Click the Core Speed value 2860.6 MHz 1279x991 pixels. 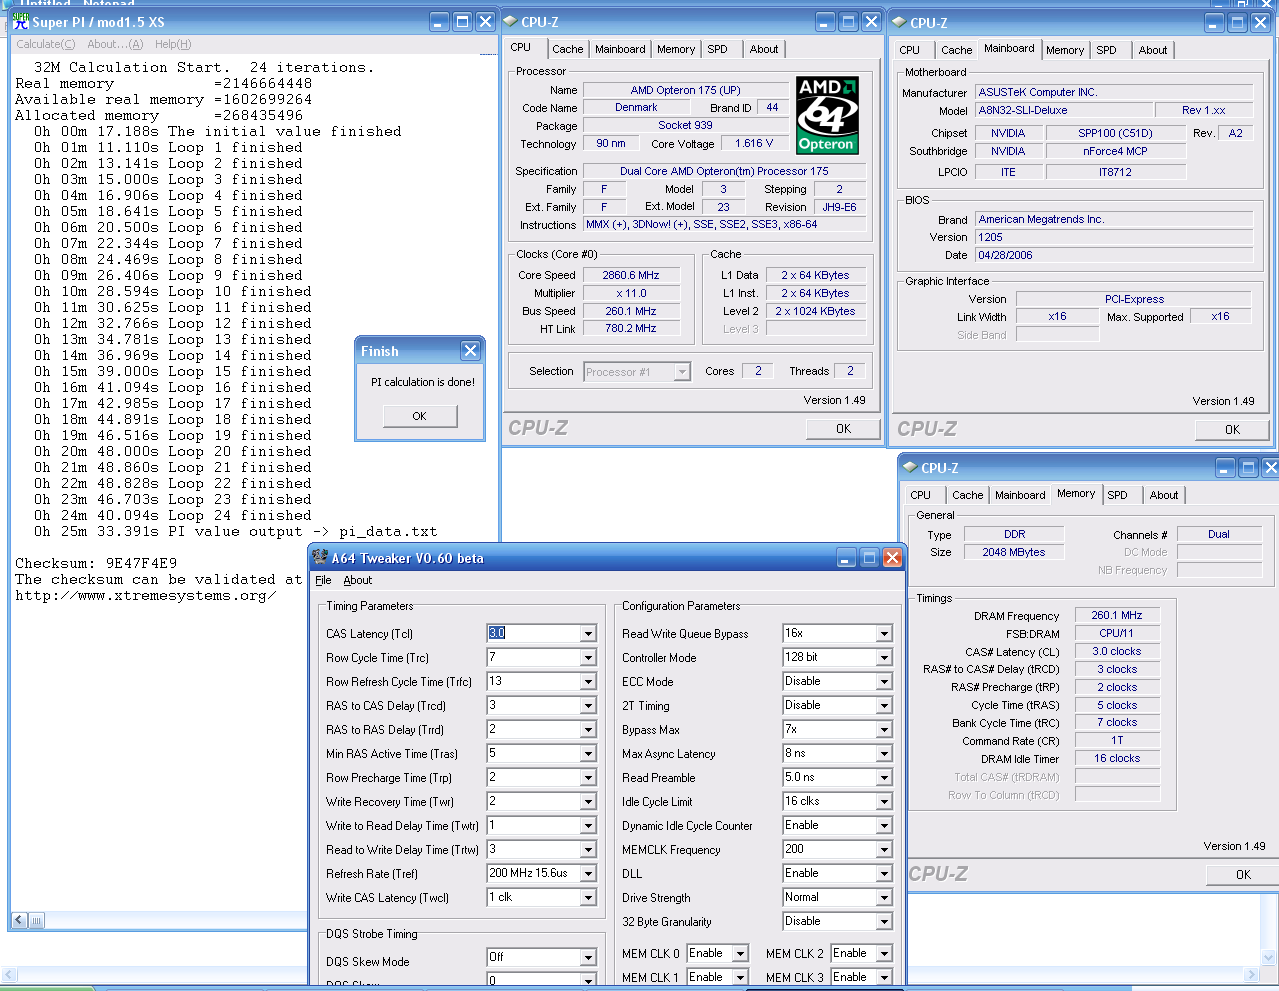[x=630, y=275]
